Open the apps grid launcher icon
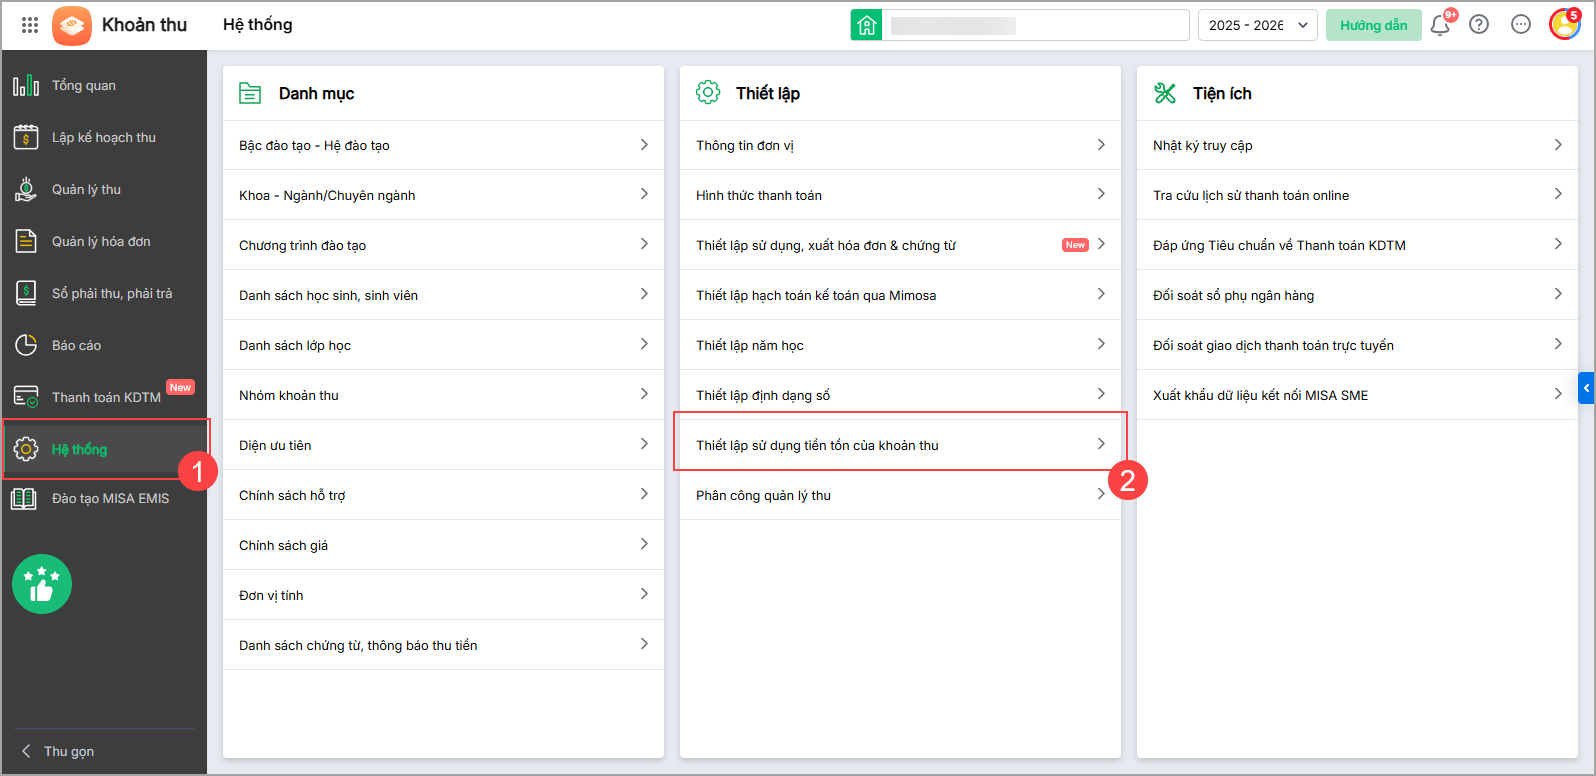Viewport: 1596px width, 776px height. [x=30, y=25]
